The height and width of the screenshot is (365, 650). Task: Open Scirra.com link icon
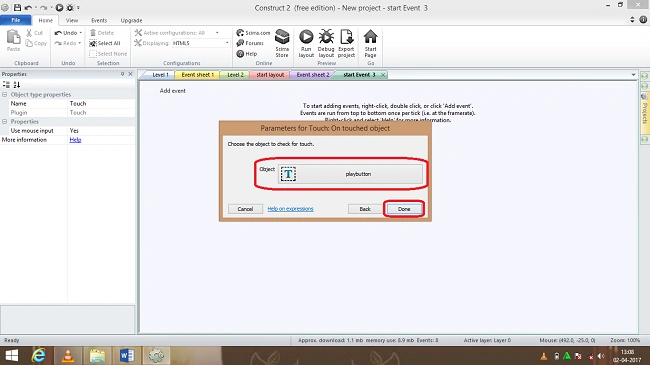coord(240,33)
